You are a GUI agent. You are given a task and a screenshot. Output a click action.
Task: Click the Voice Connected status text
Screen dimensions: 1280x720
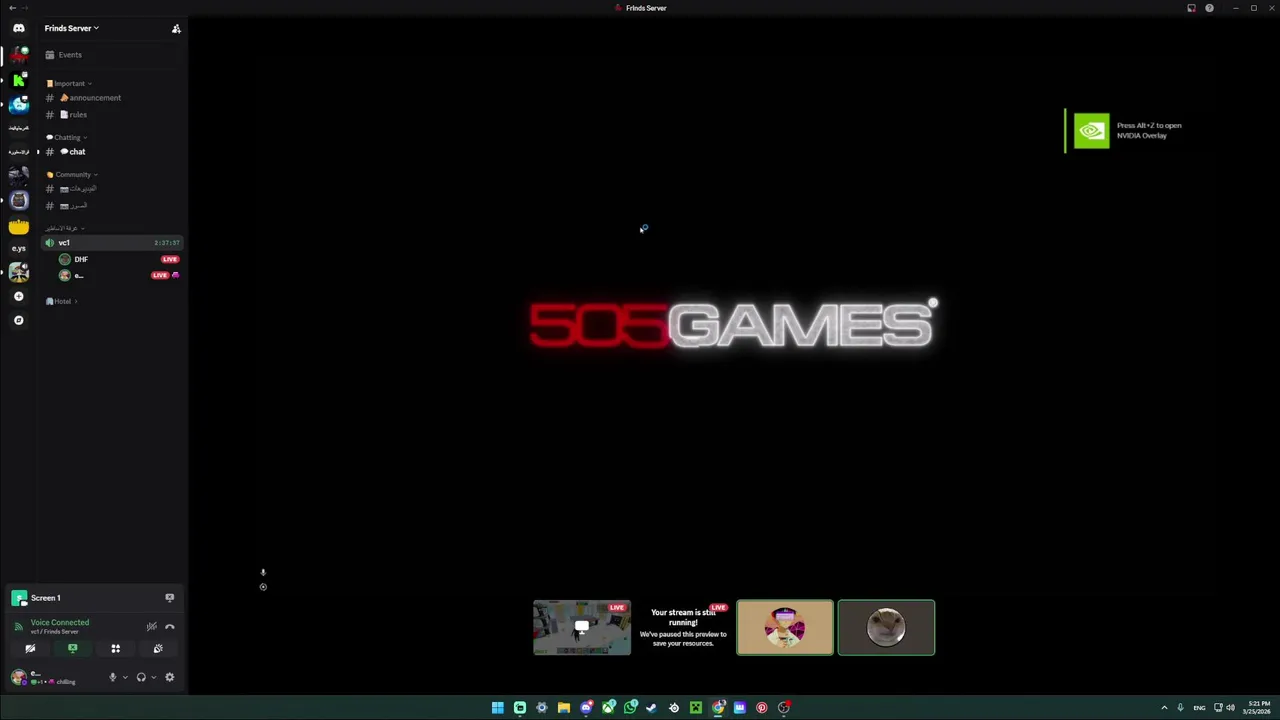[x=60, y=622]
